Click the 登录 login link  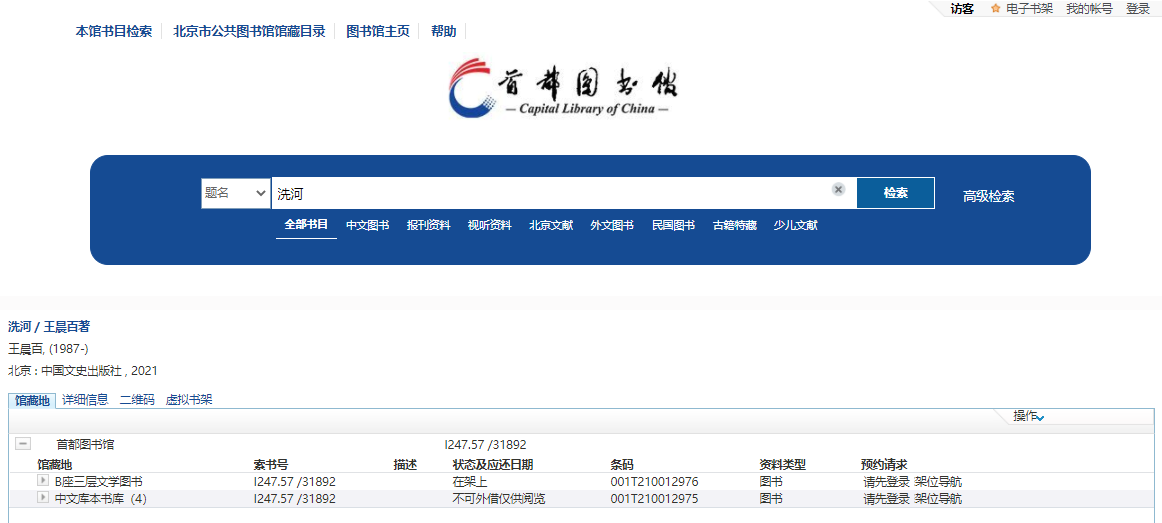click(x=1138, y=9)
